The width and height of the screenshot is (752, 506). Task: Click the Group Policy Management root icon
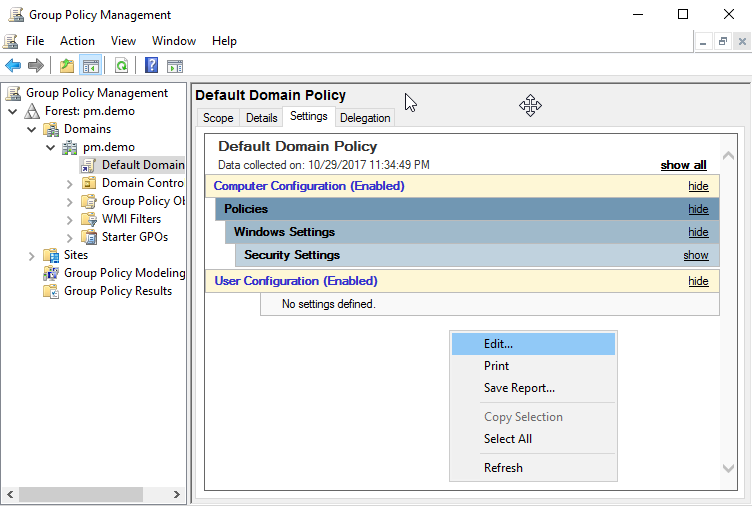click(x=13, y=93)
